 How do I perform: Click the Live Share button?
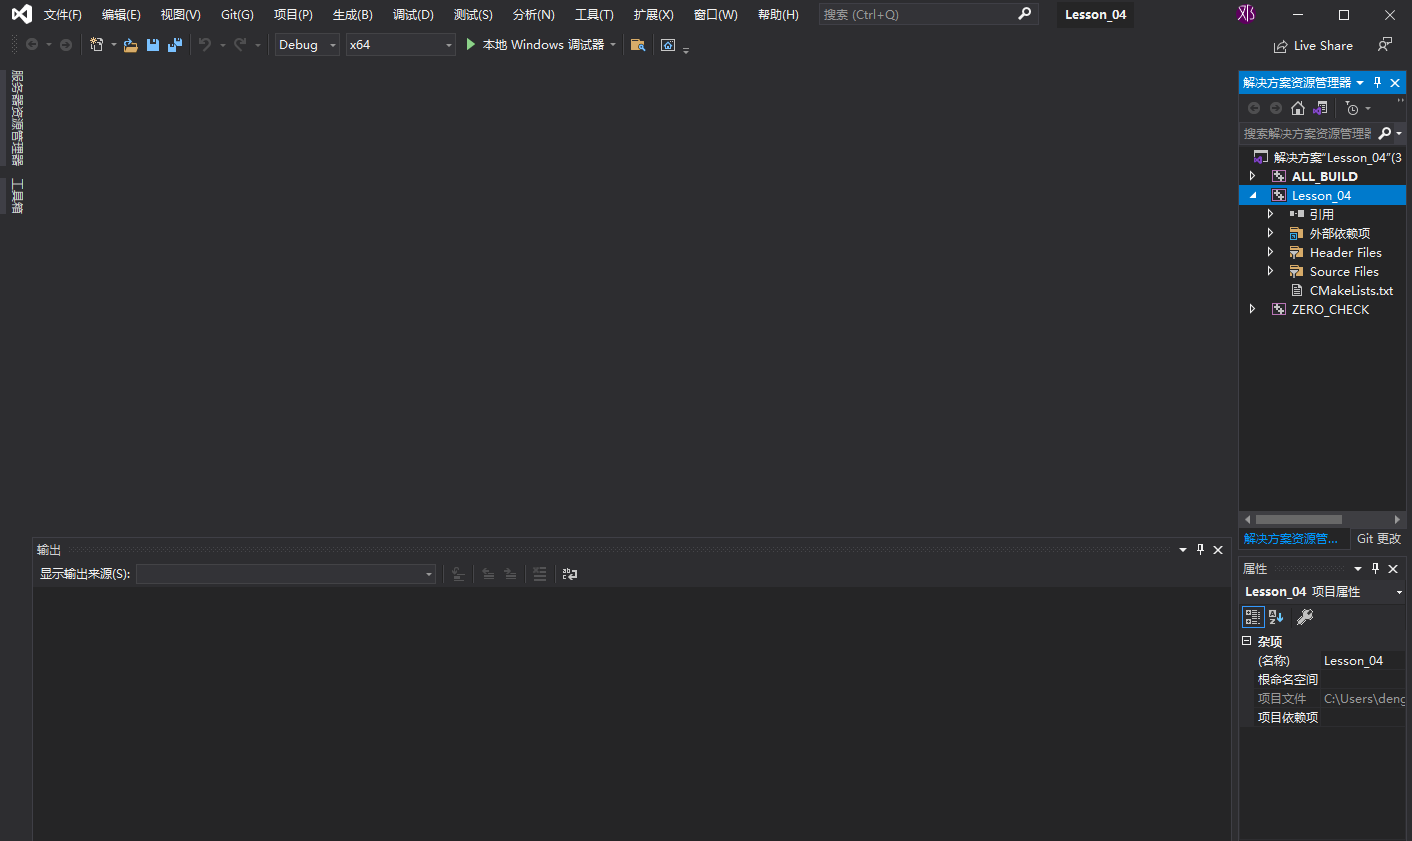(x=1313, y=45)
